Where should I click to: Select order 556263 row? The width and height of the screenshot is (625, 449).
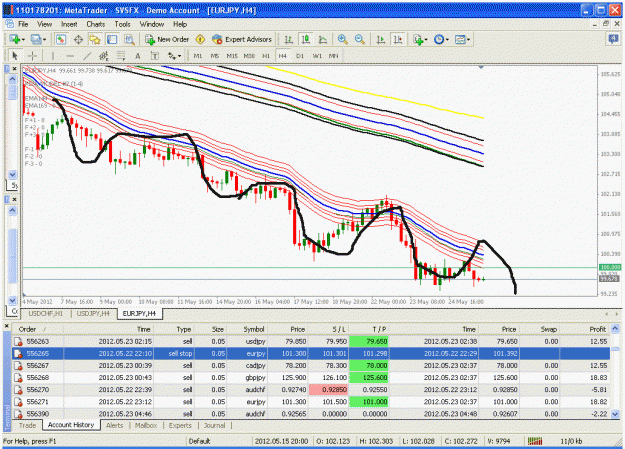pos(311,341)
